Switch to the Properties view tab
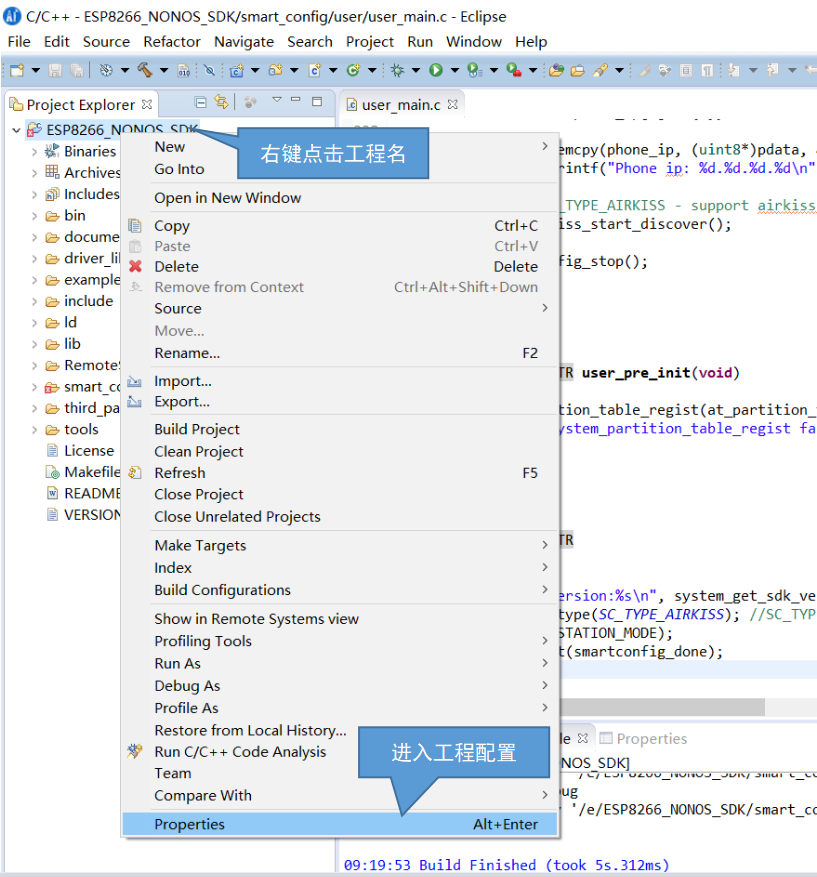Viewport: 817px width, 877px height. [x=644, y=738]
